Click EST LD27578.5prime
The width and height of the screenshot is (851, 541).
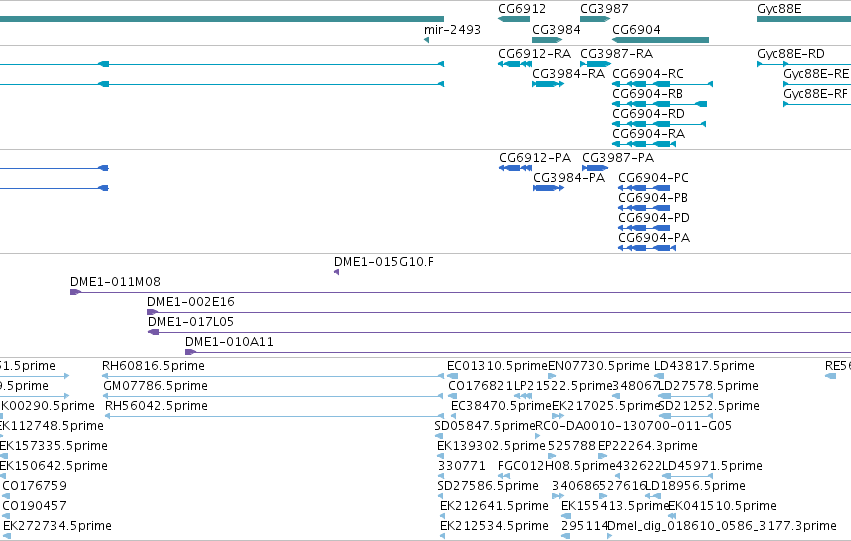(x=708, y=386)
